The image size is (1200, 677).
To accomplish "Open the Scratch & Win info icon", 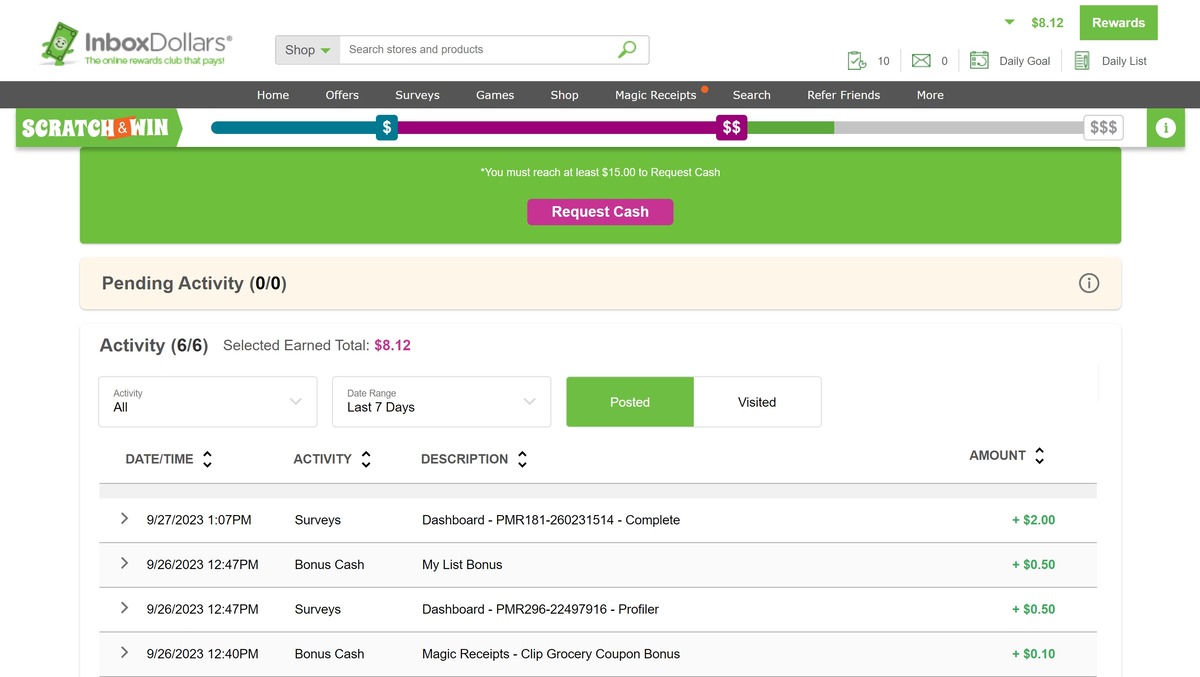I will point(1165,127).
